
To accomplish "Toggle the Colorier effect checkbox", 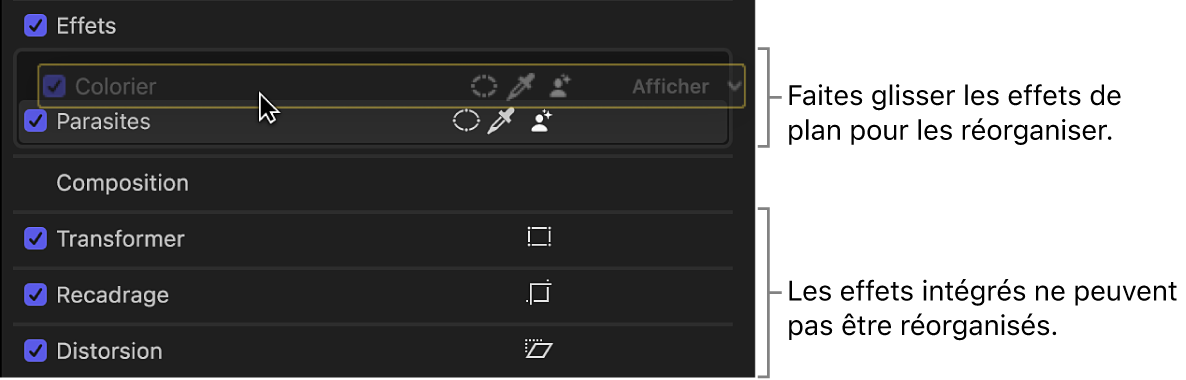I will [54, 86].
